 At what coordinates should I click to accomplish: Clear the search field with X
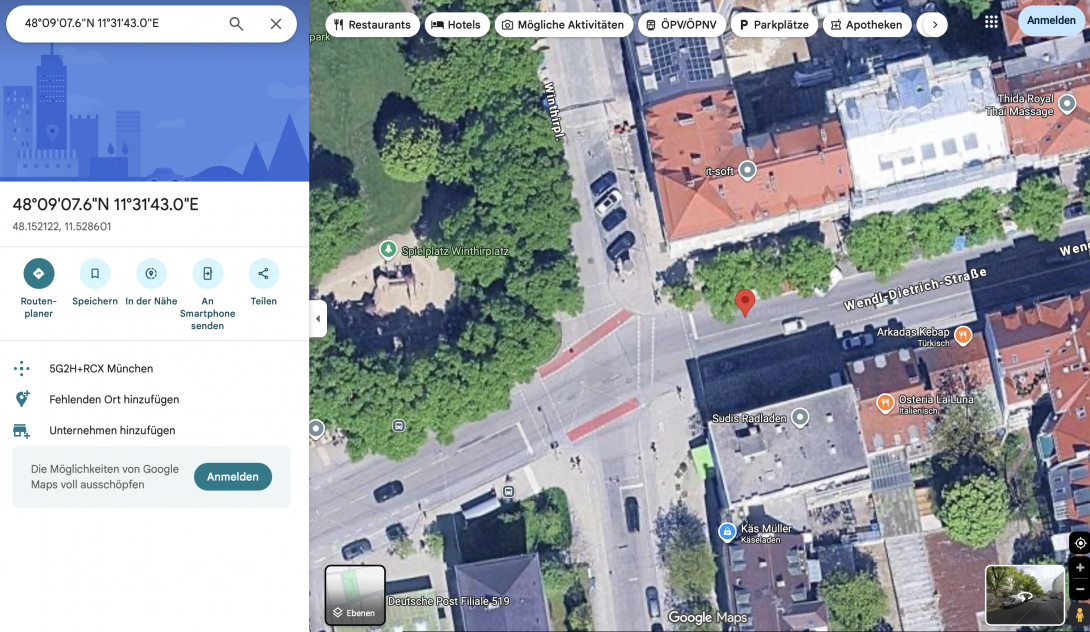tap(276, 24)
